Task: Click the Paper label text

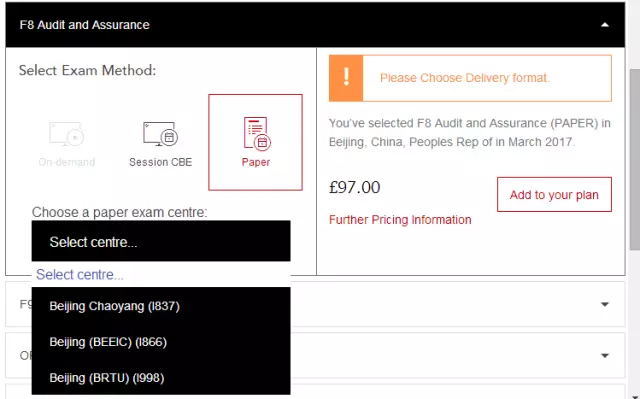Action: [256, 162]
